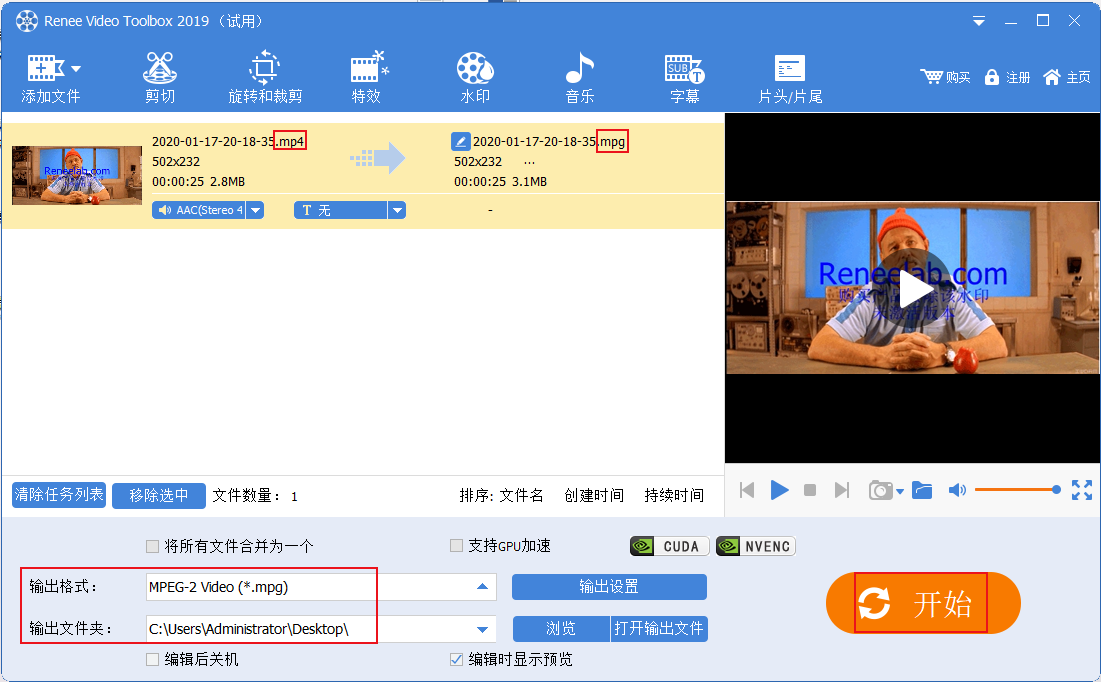Open the title bar options dropdown menu
The image size is (1101, 682).
coord(979,22)
